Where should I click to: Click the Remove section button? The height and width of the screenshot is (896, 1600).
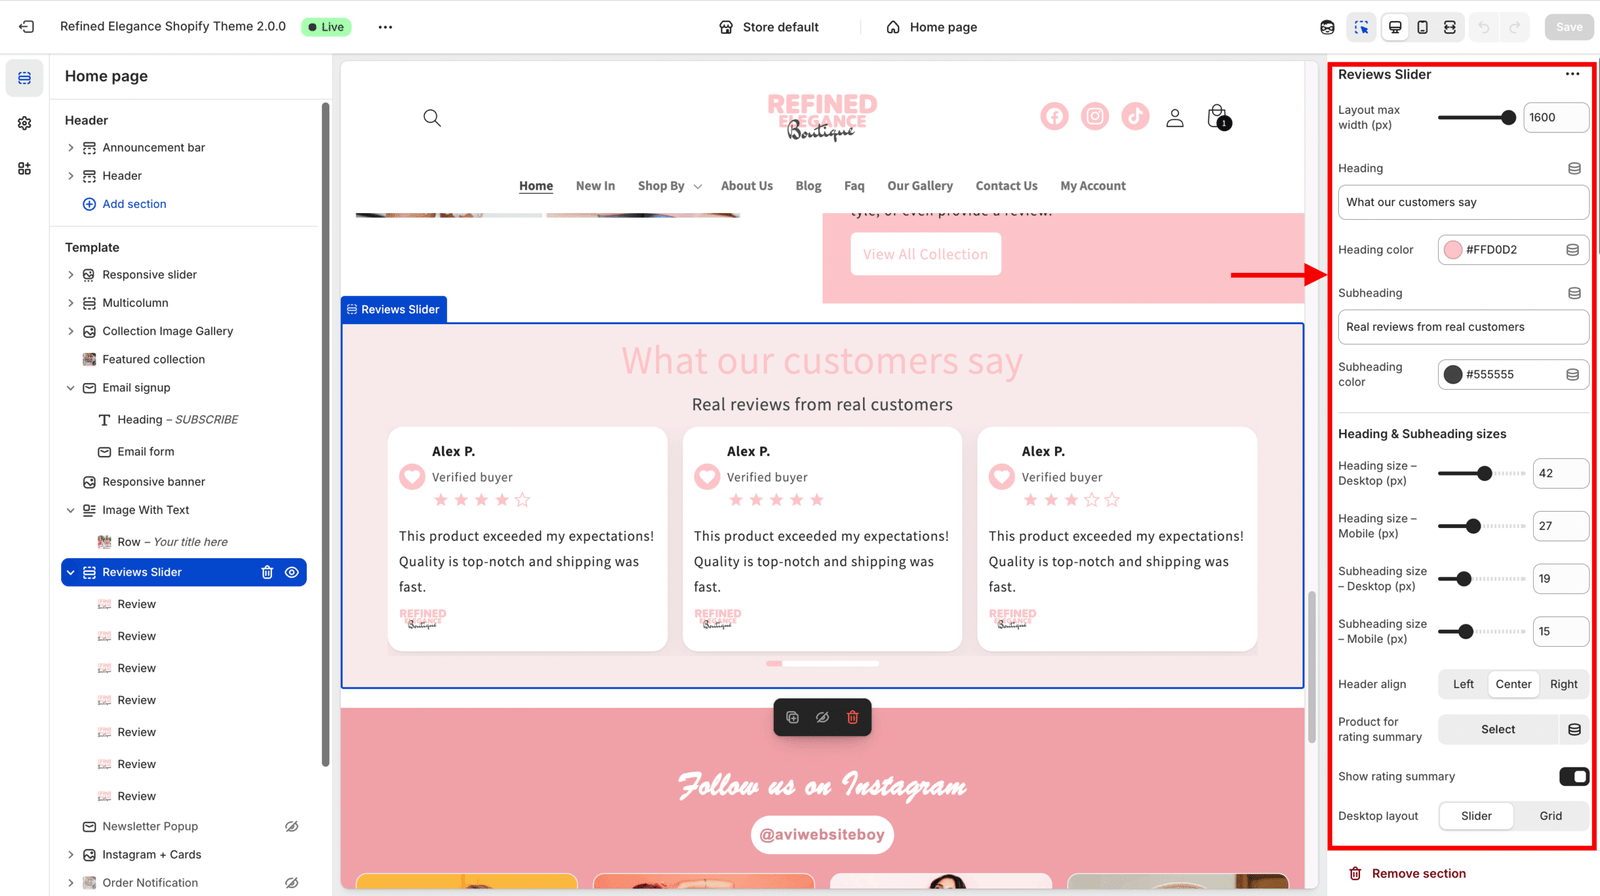pos(1417,874)
